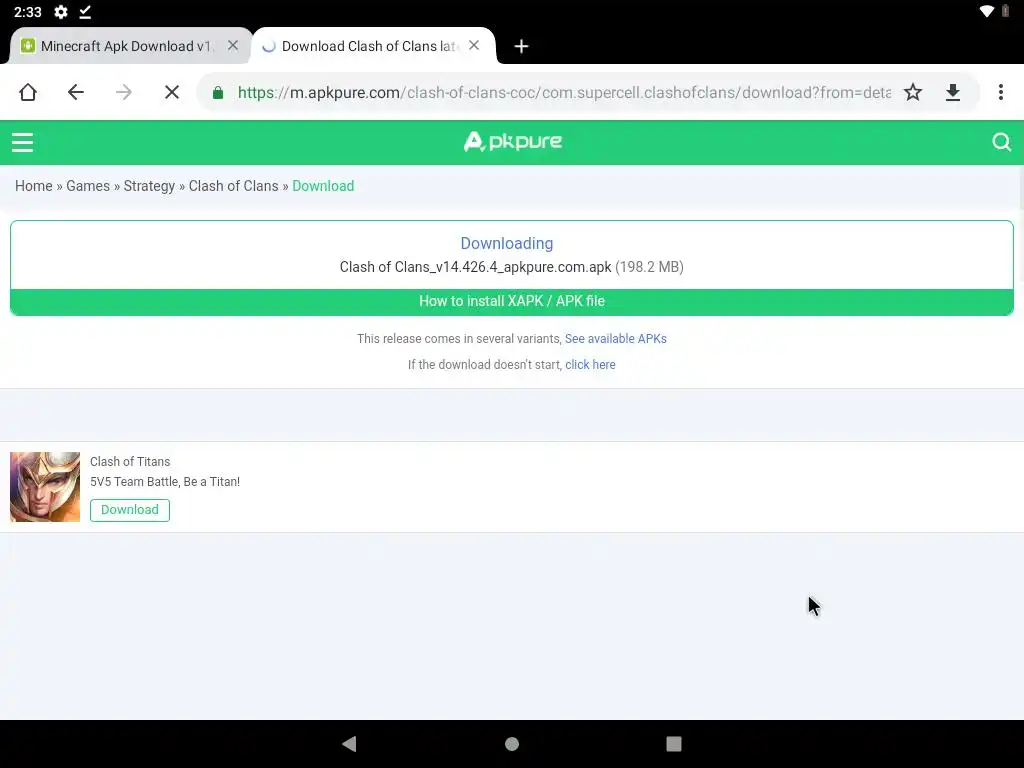Click the APKPure logo
This screenshot has height=768, width=1024.
[x=513, y=141]
